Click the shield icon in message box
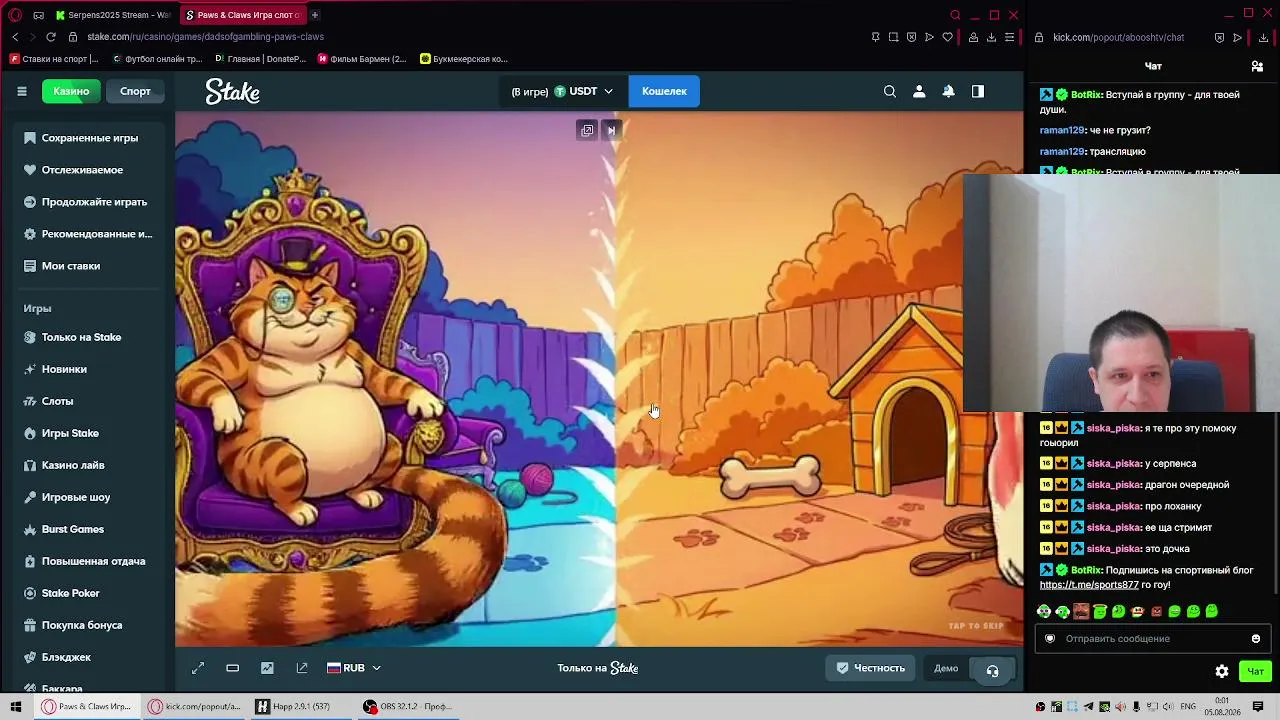The height and width of the screenshot is (720, 1280). click(1050, 639)
